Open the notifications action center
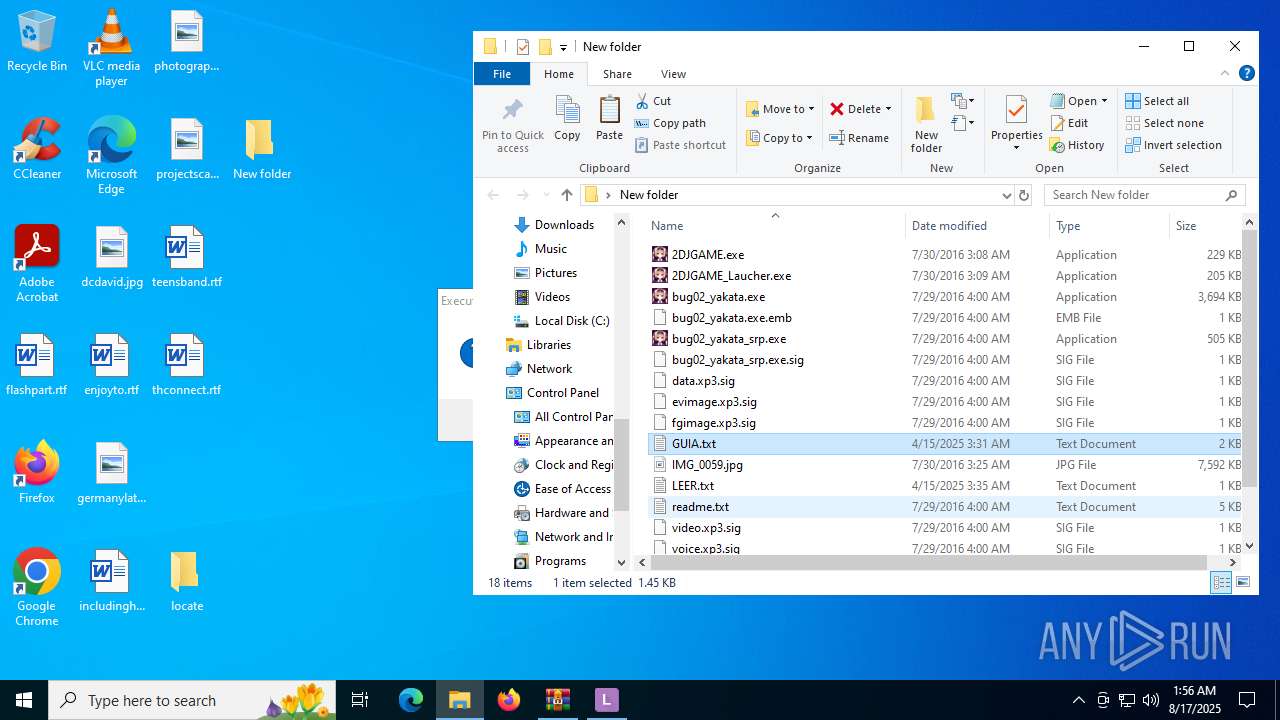Image resolution: width=1280 pixels, height=720 pixels. coord(1247,700)
